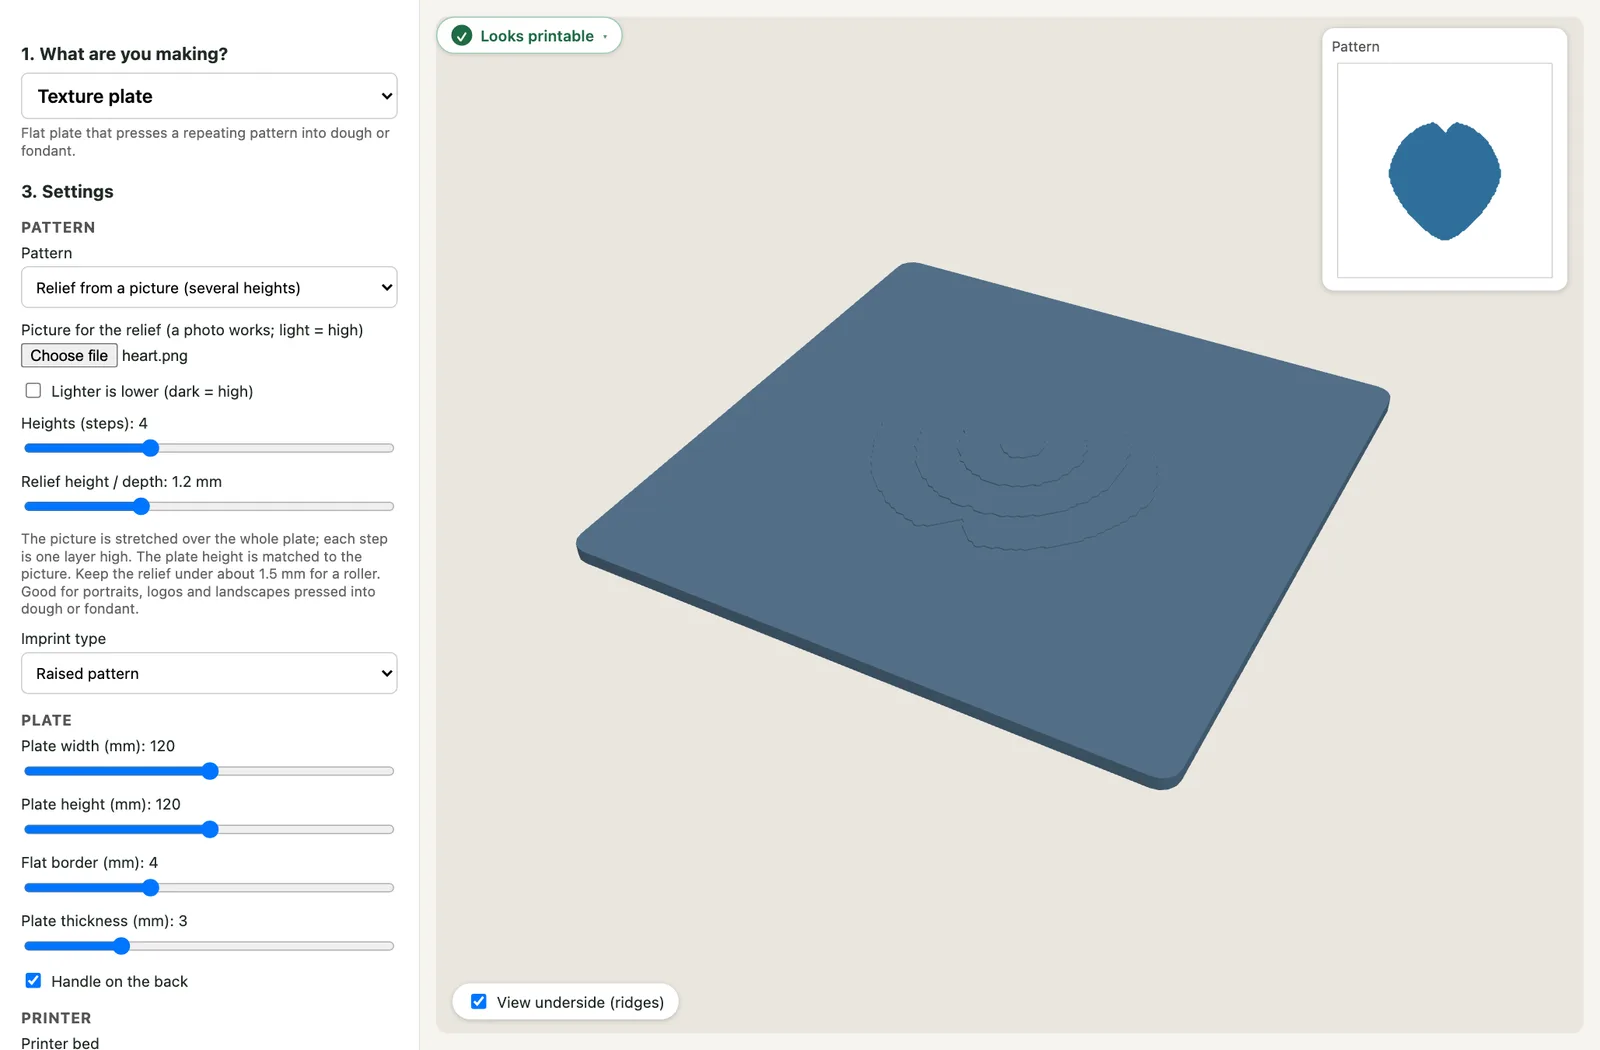The image size is (1600, 1050).
Task: Click the 'PATTERN' section label
Action: [58, 228]
